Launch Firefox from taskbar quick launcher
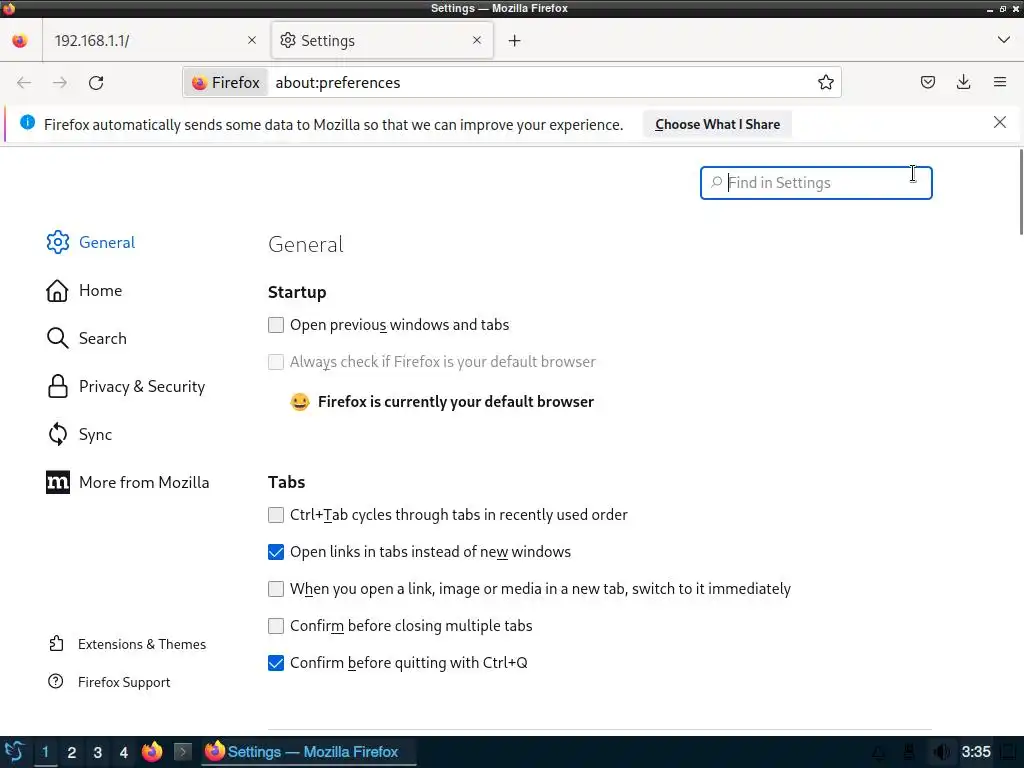Viewport: 1024px width, 768px height. click(152, 752)
